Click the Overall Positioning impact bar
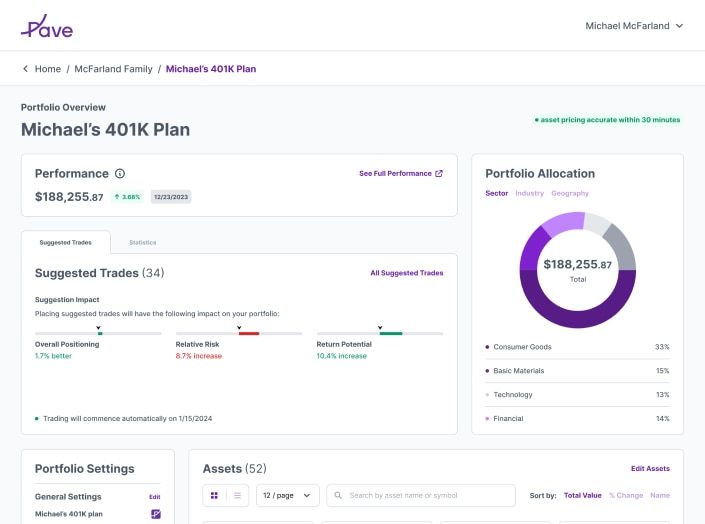The image size is (705, 524). pyautogui.click(x=98, y=333)
